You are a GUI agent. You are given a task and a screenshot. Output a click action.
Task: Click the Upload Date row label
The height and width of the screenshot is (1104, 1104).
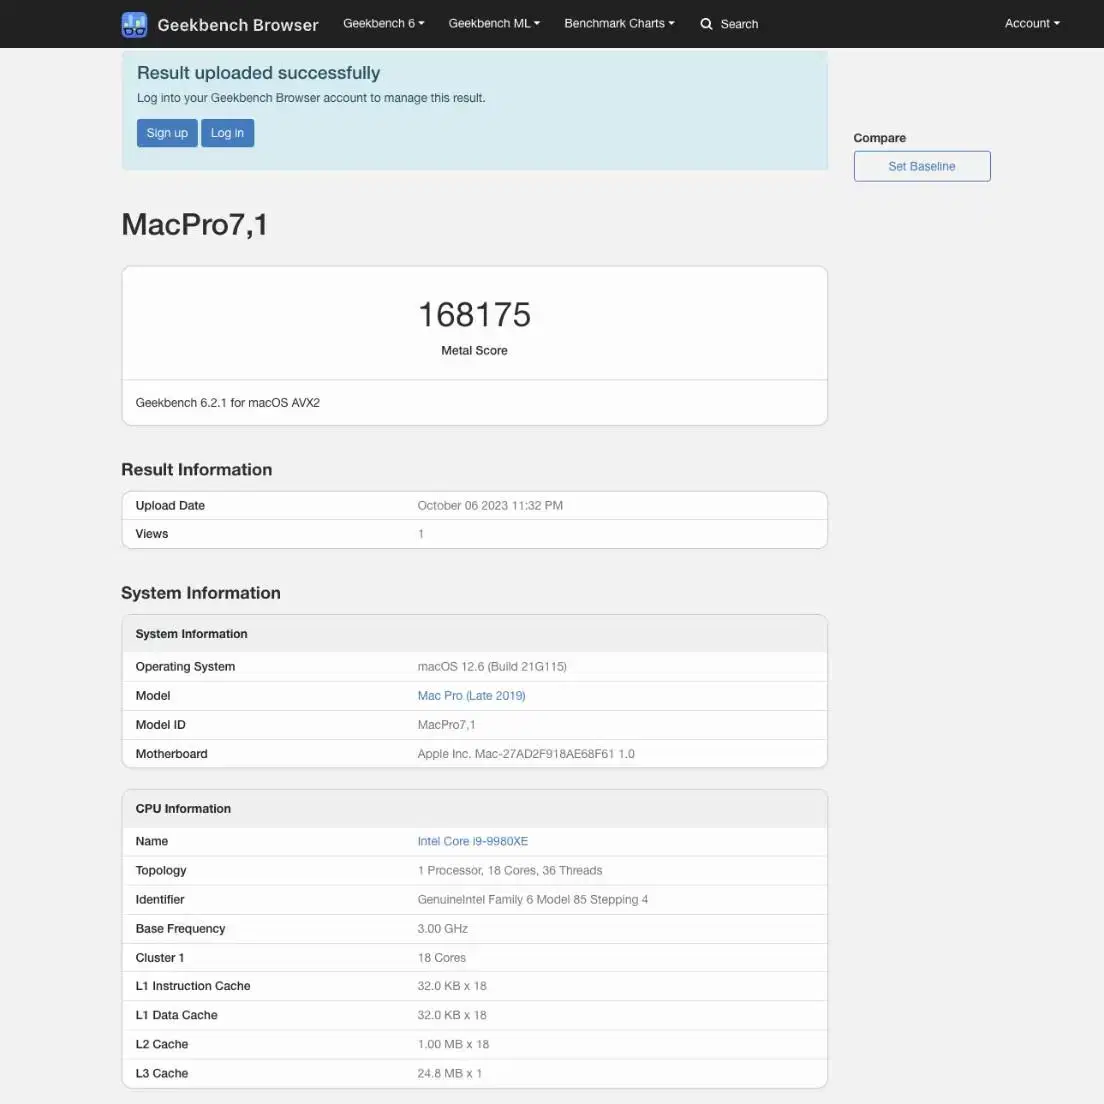point(170,506)
